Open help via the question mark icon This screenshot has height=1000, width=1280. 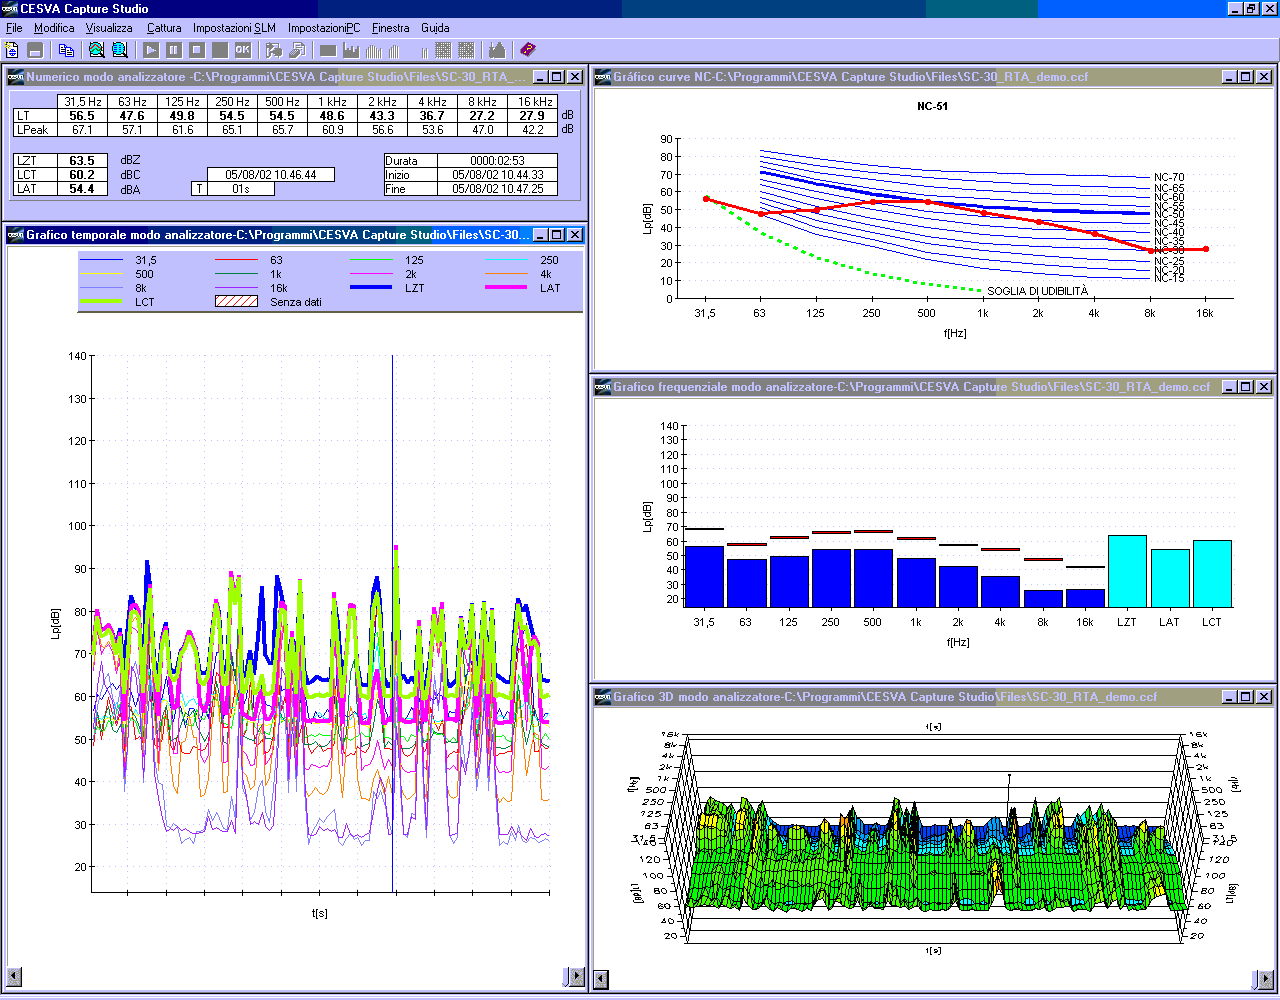[525, 50]
